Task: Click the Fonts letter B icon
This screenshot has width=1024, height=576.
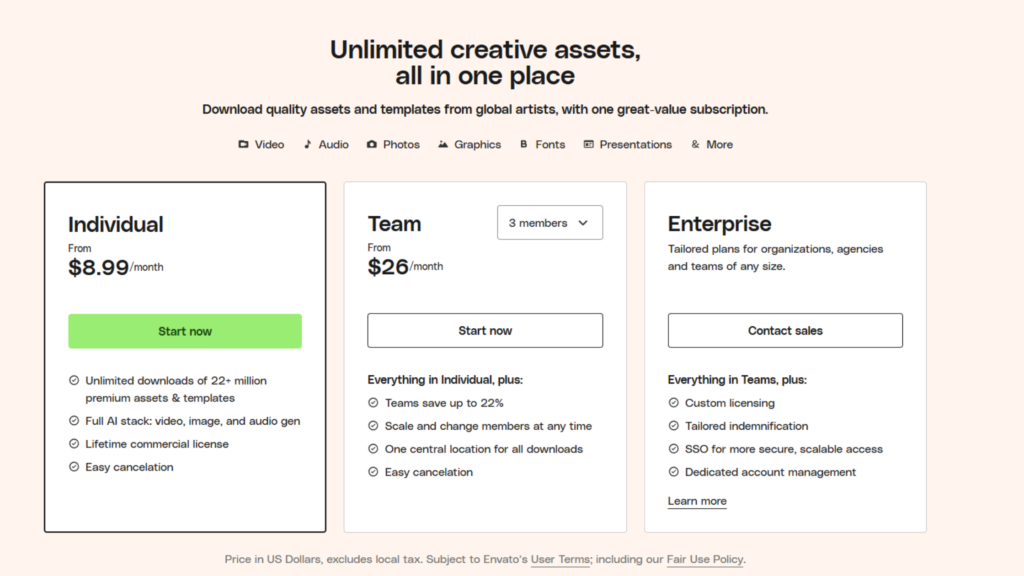Action: (523, 144)
